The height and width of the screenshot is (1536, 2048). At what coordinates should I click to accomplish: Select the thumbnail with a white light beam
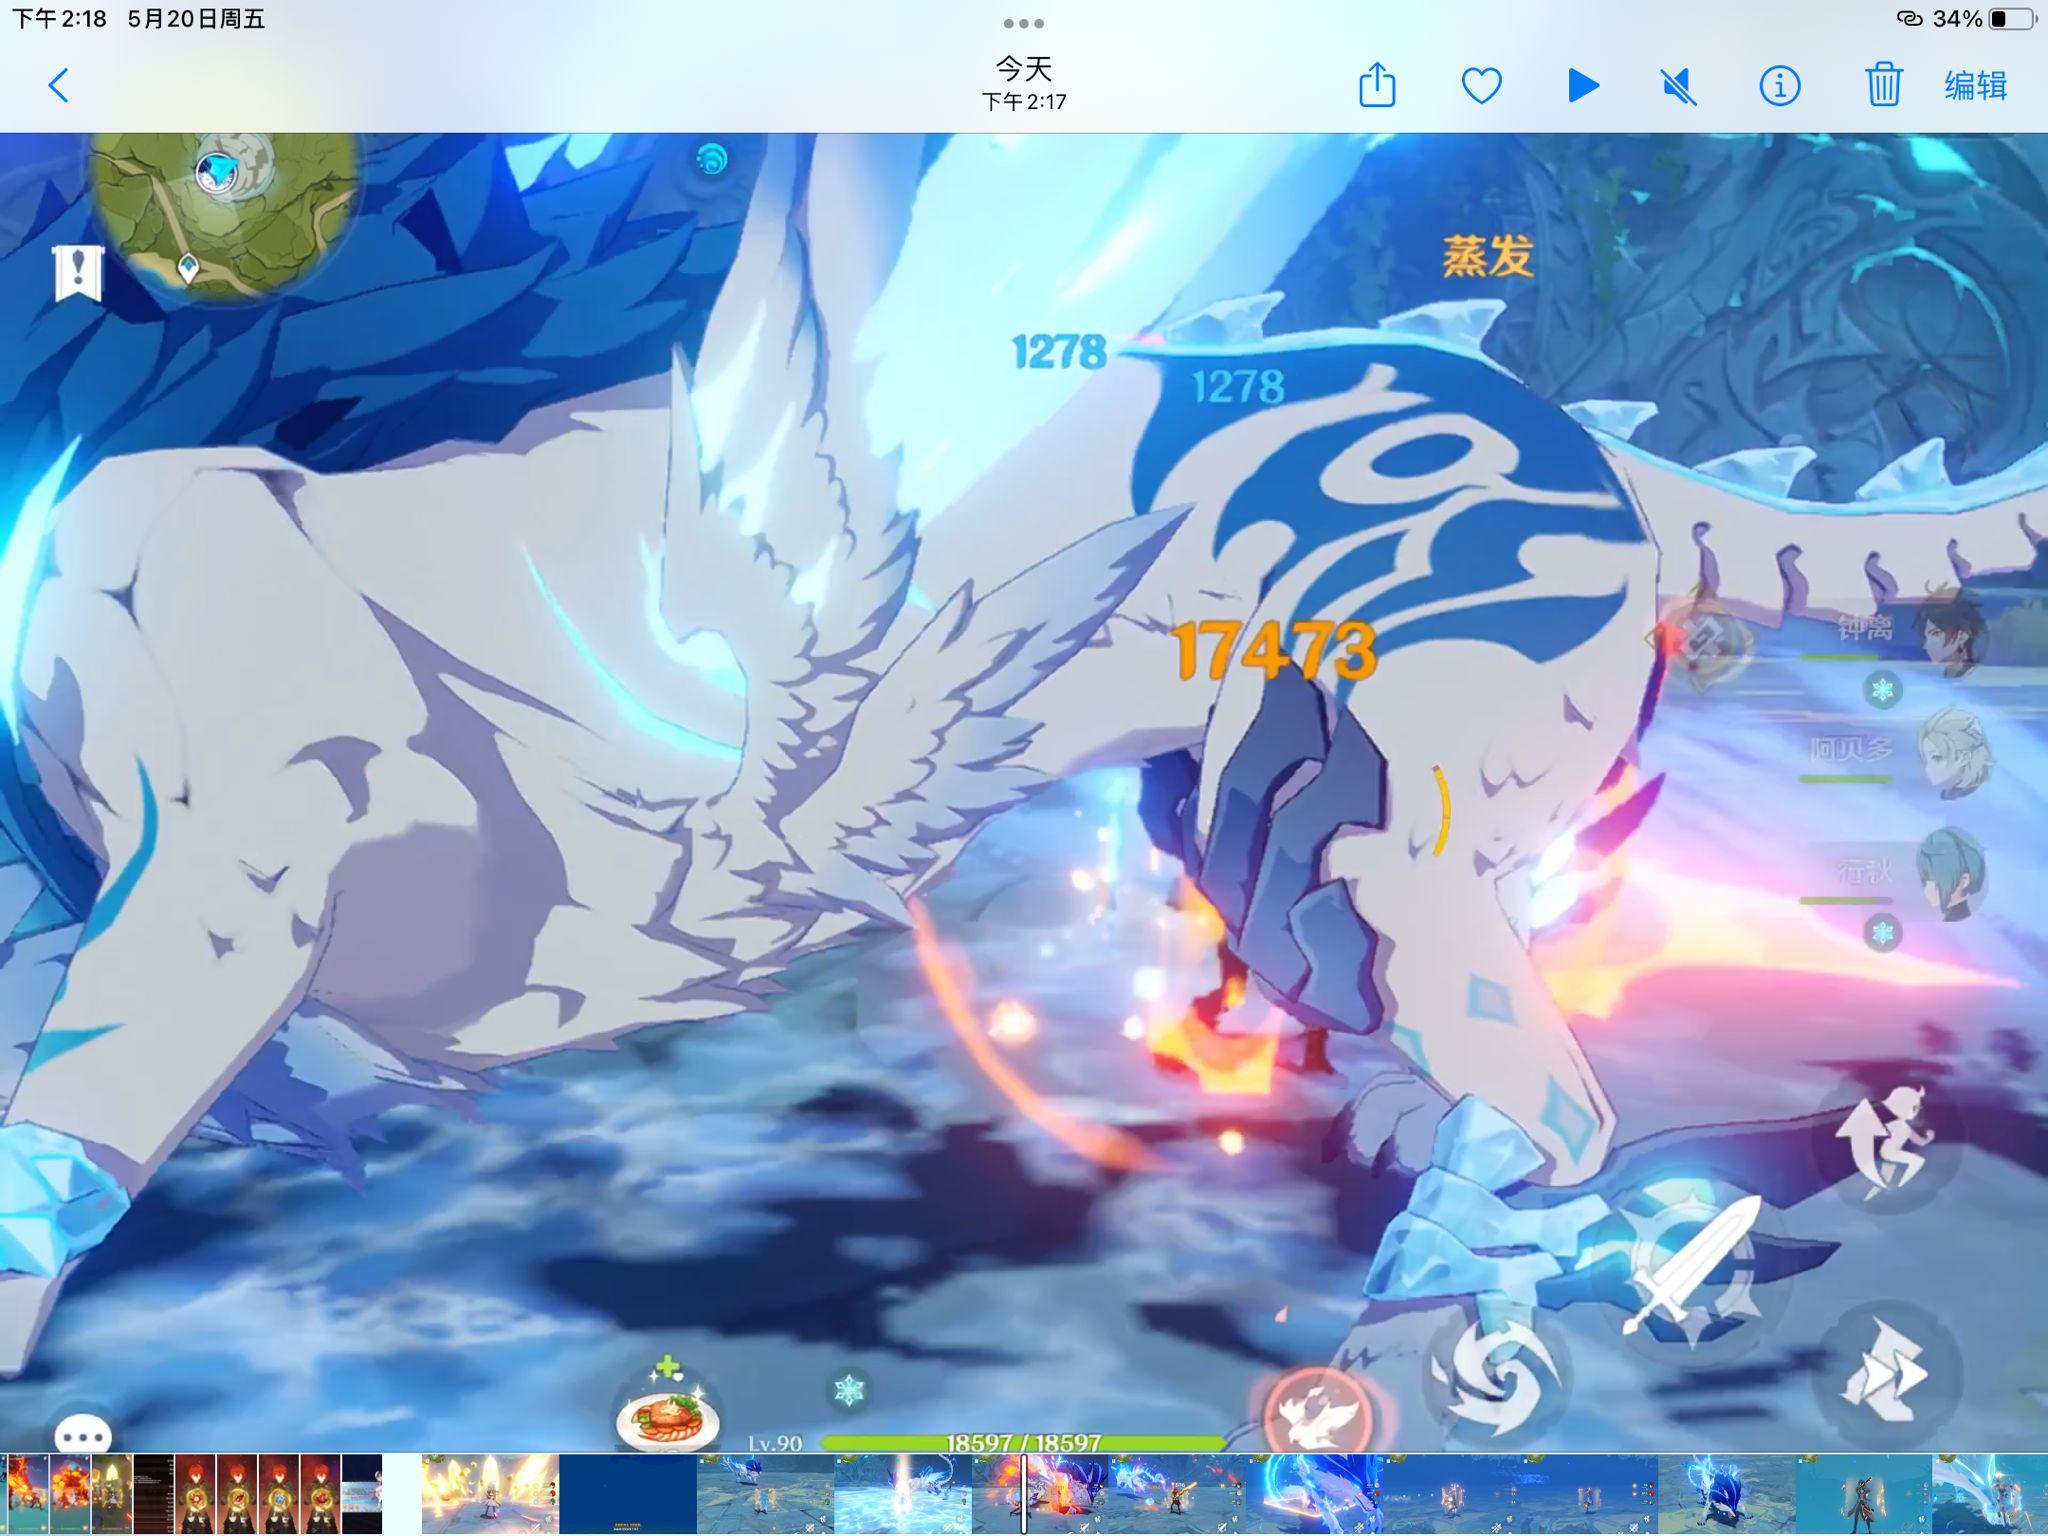903,1494
